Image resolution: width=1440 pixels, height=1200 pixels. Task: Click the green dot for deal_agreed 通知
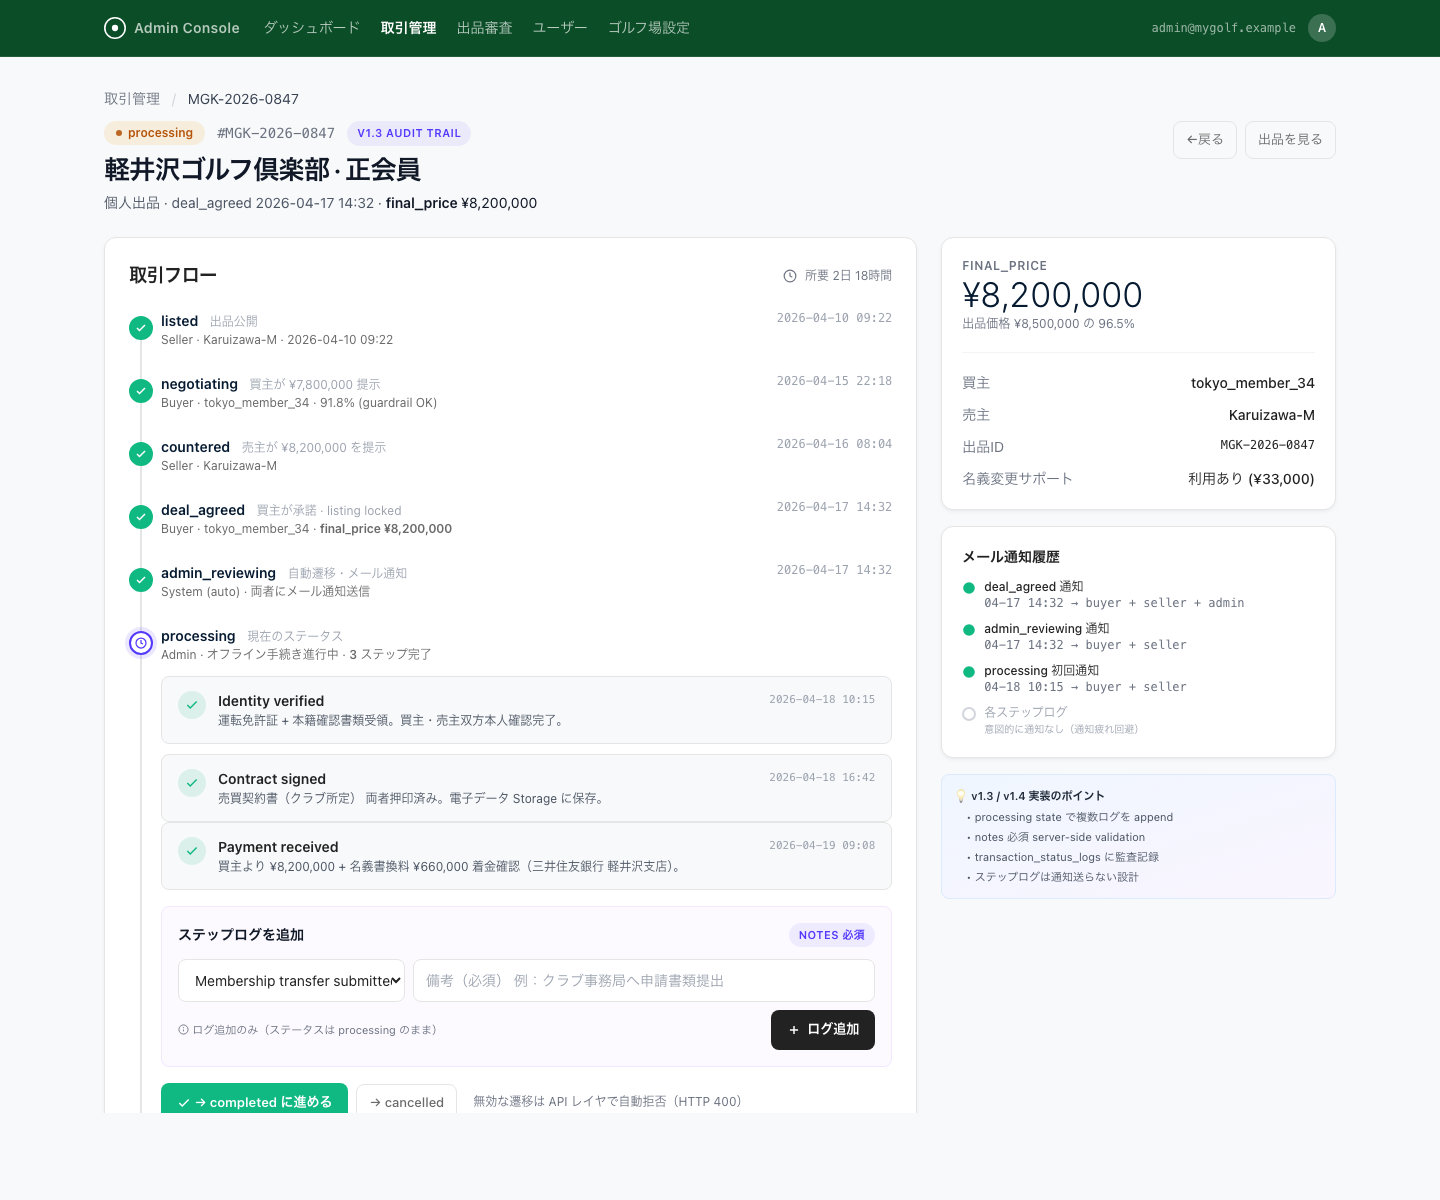tap(968, 588)
